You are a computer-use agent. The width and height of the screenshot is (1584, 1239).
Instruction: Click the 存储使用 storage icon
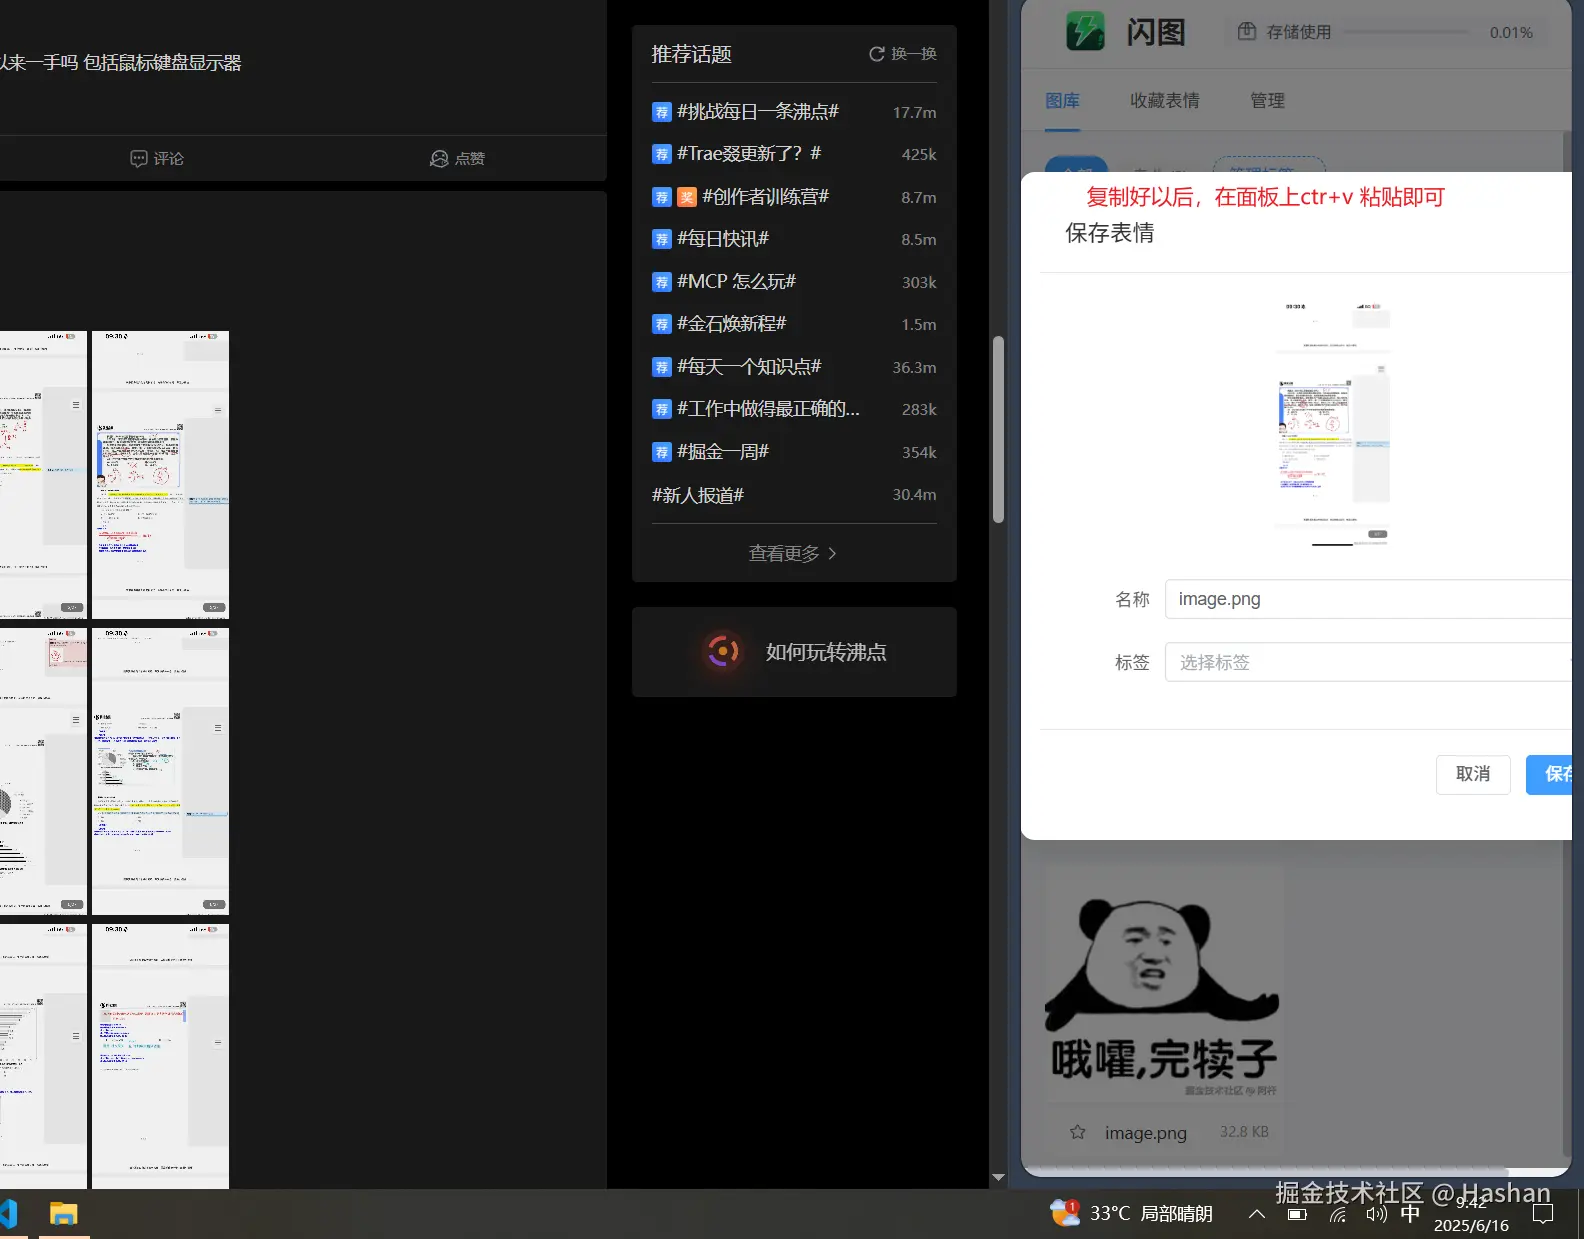(x=1247, y=32)
